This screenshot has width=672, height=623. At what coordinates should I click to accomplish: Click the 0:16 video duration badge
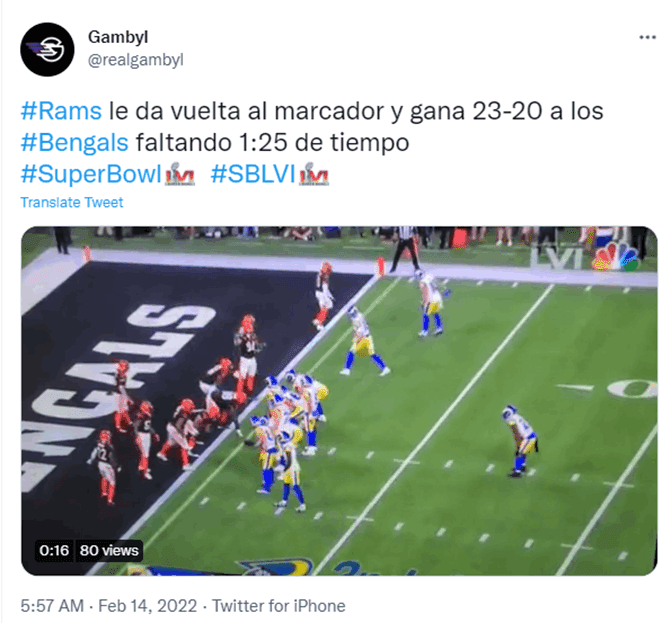[x=54, y=551]
